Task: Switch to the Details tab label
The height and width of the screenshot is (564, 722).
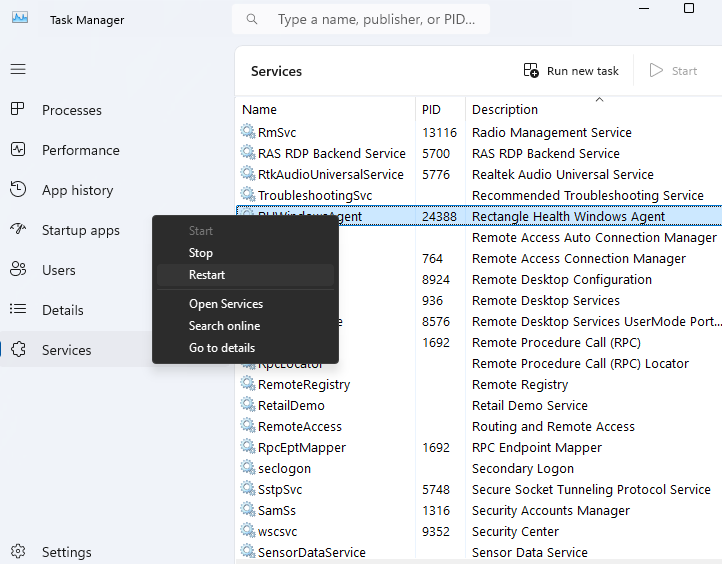Action: coord(63,310)
